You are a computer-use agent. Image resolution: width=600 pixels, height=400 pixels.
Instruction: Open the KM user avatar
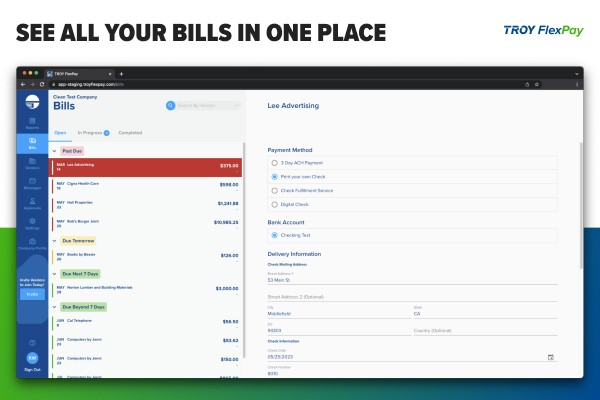tap(32, 358)
